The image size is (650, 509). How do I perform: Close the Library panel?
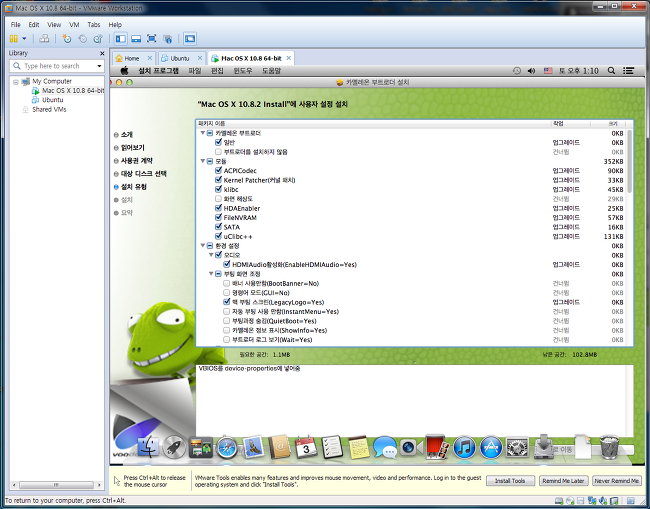102,53
